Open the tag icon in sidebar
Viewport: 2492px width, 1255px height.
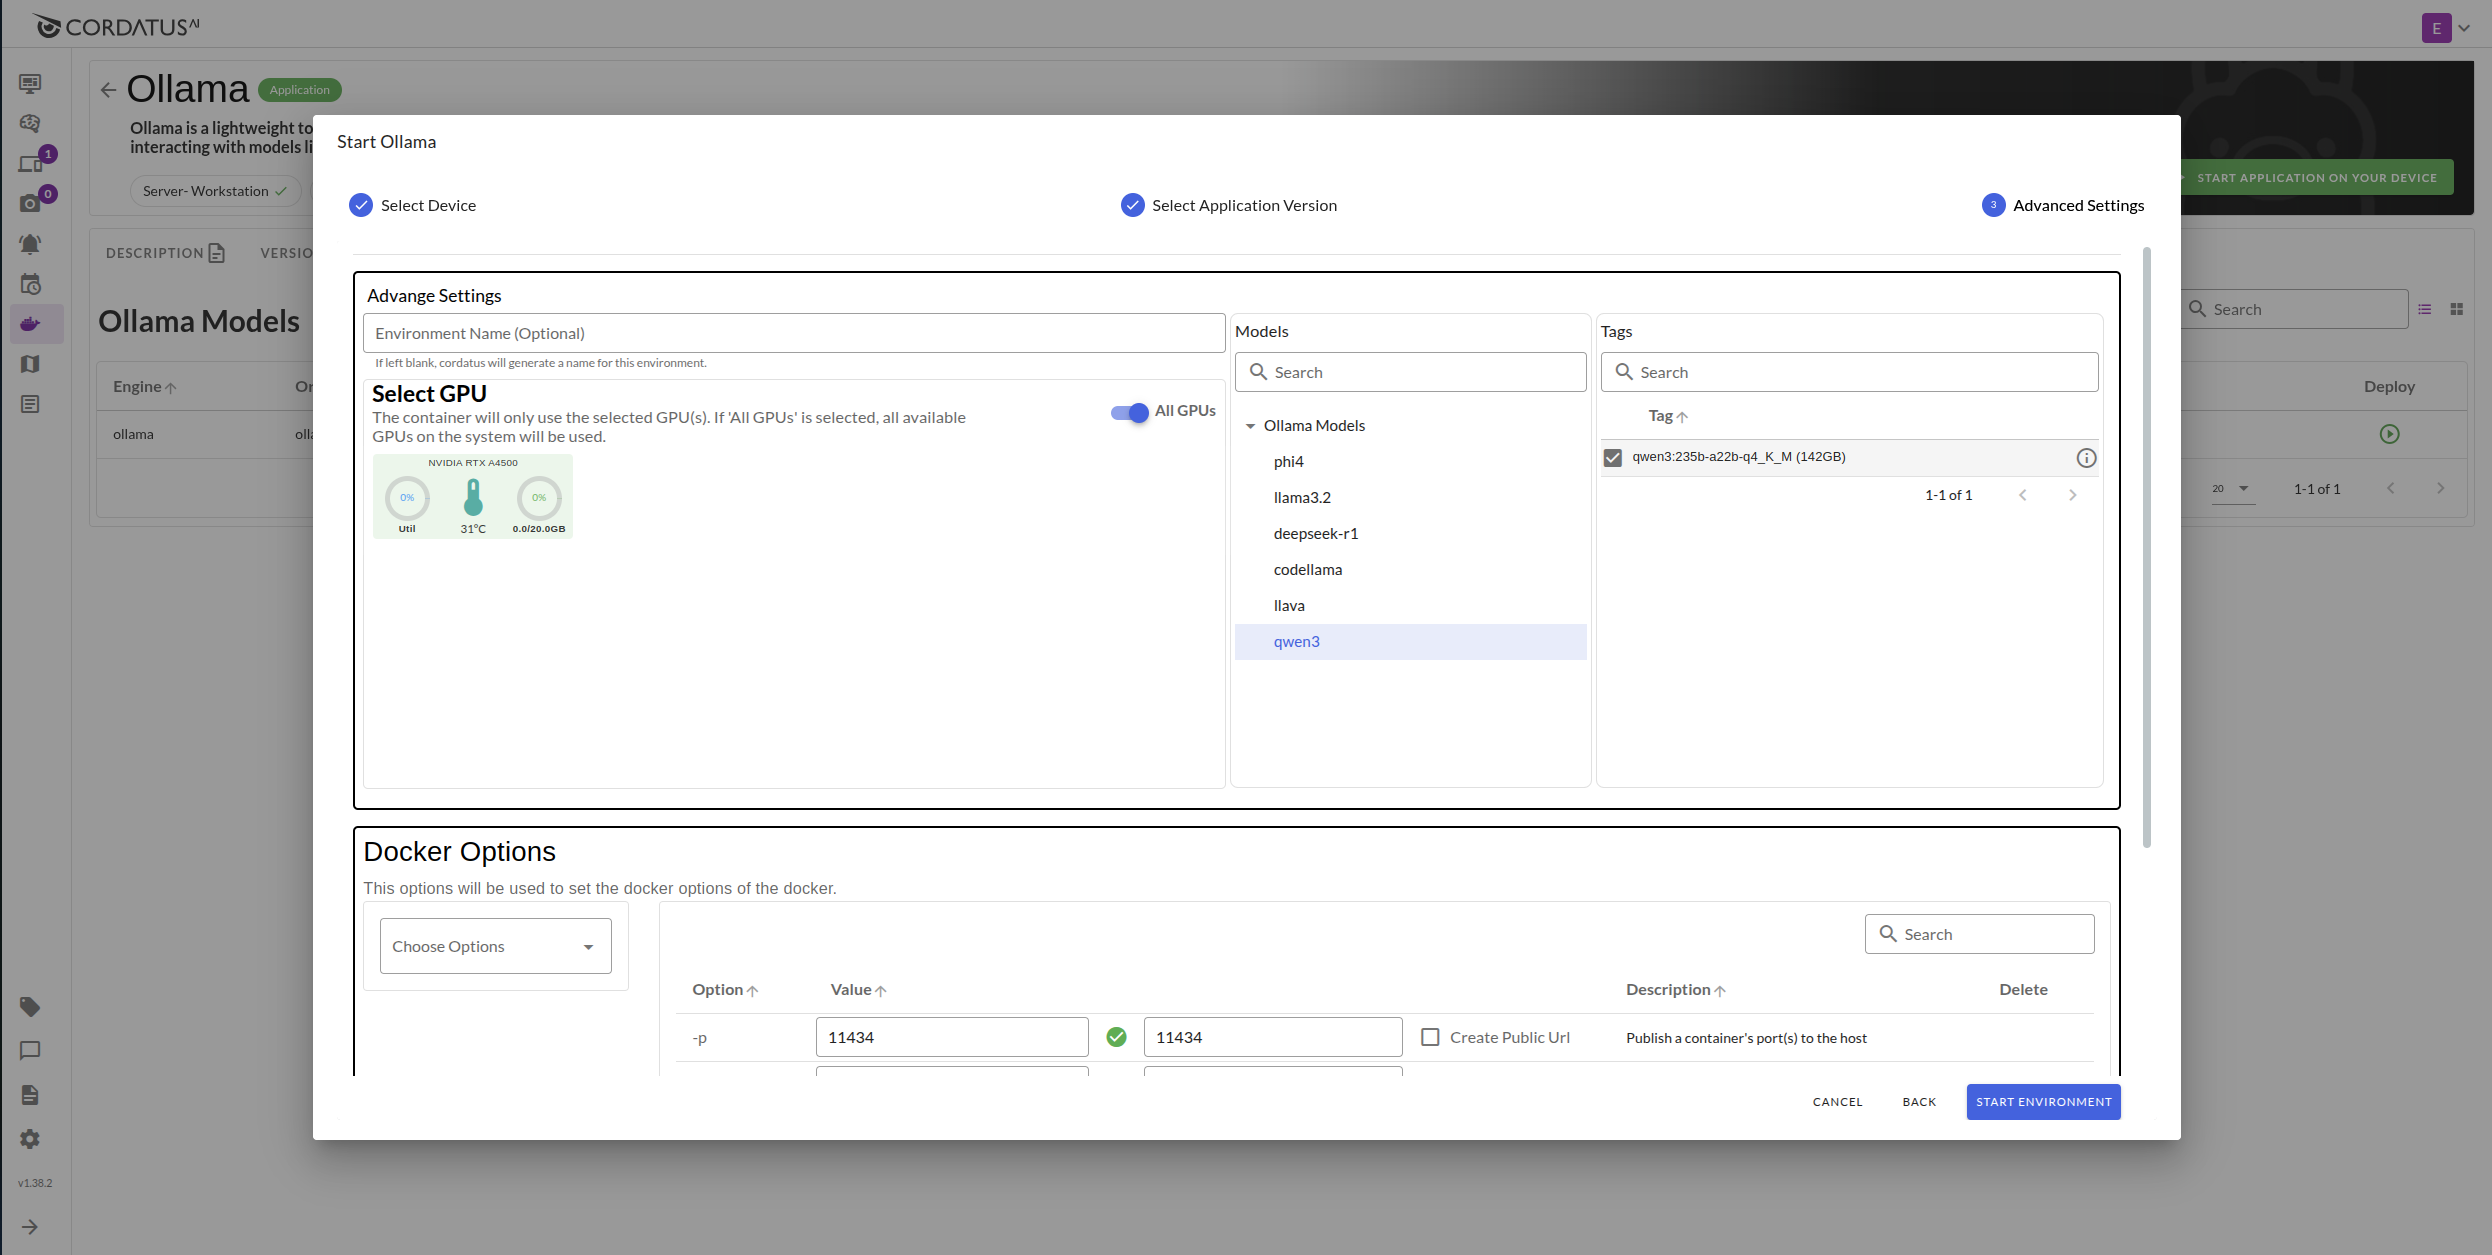pos(30,1007)
